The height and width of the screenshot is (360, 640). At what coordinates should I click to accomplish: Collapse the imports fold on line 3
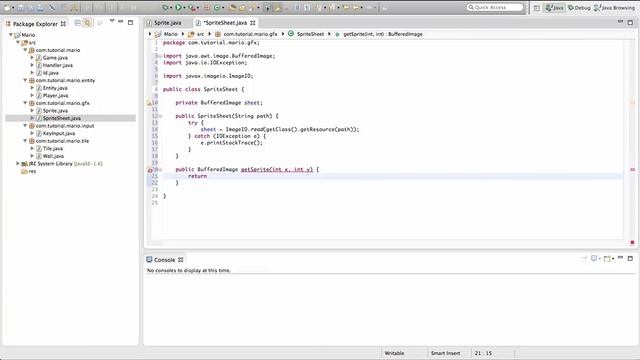pyautogui.click(x=160, y=56)
